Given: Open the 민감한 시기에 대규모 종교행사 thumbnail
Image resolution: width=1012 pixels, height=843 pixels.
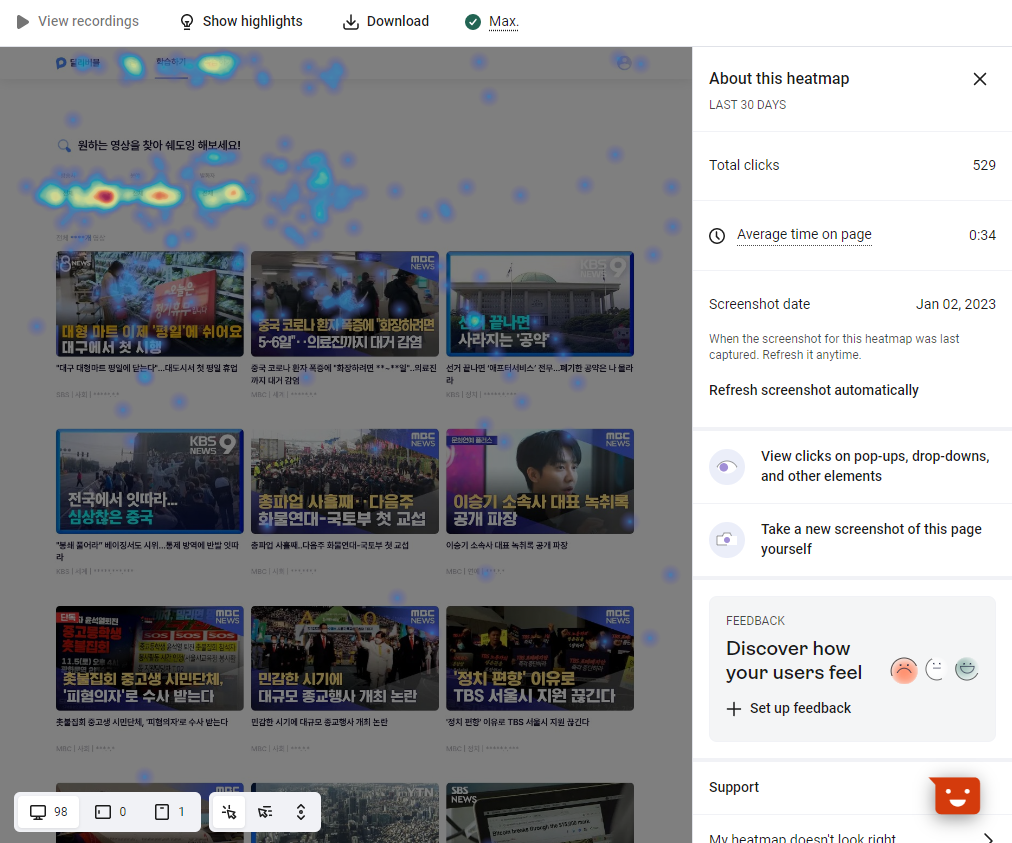Looking at the screenshot, I should 345,658.
